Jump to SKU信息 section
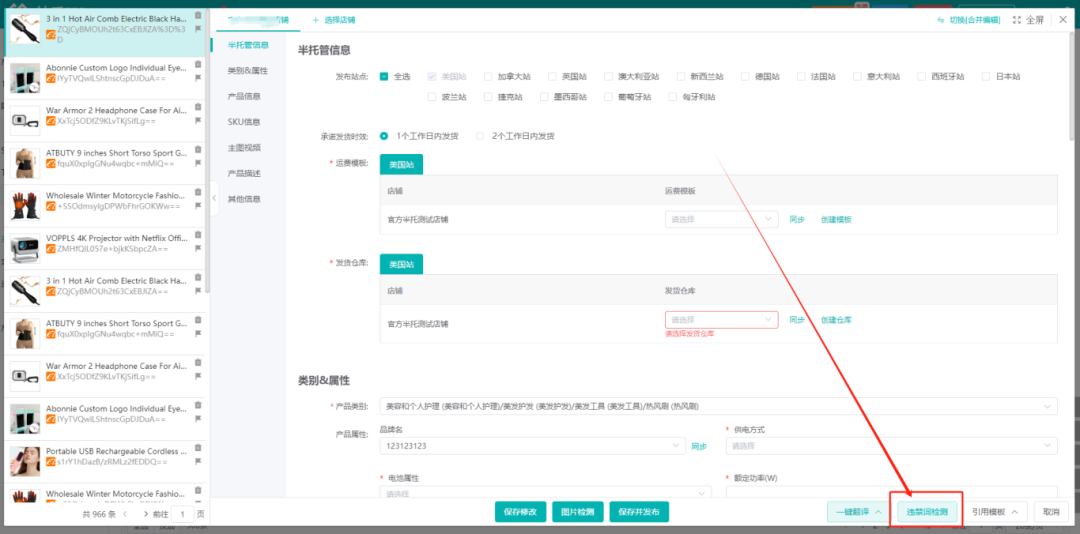This screenshot has height=534, width=1080. [x=244, y=122]
